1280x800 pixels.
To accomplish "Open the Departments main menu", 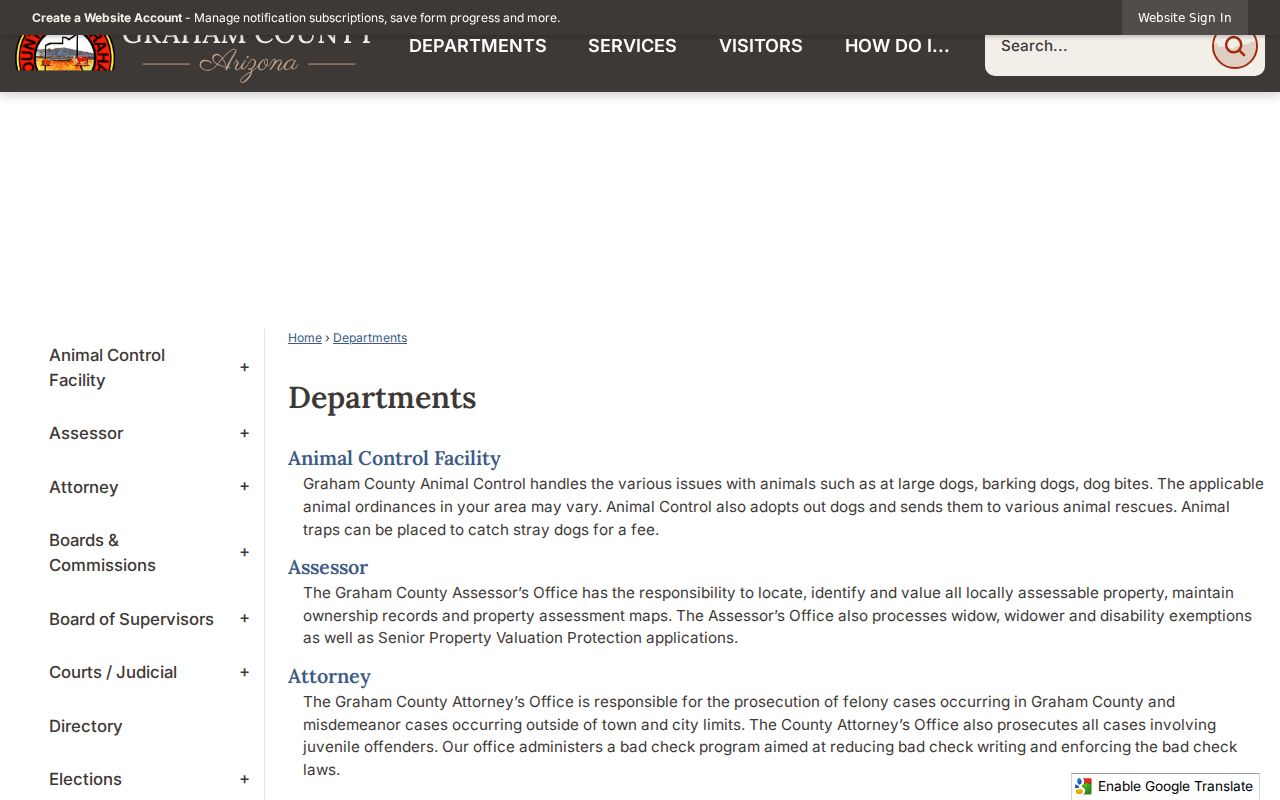I will pos(478,46).
